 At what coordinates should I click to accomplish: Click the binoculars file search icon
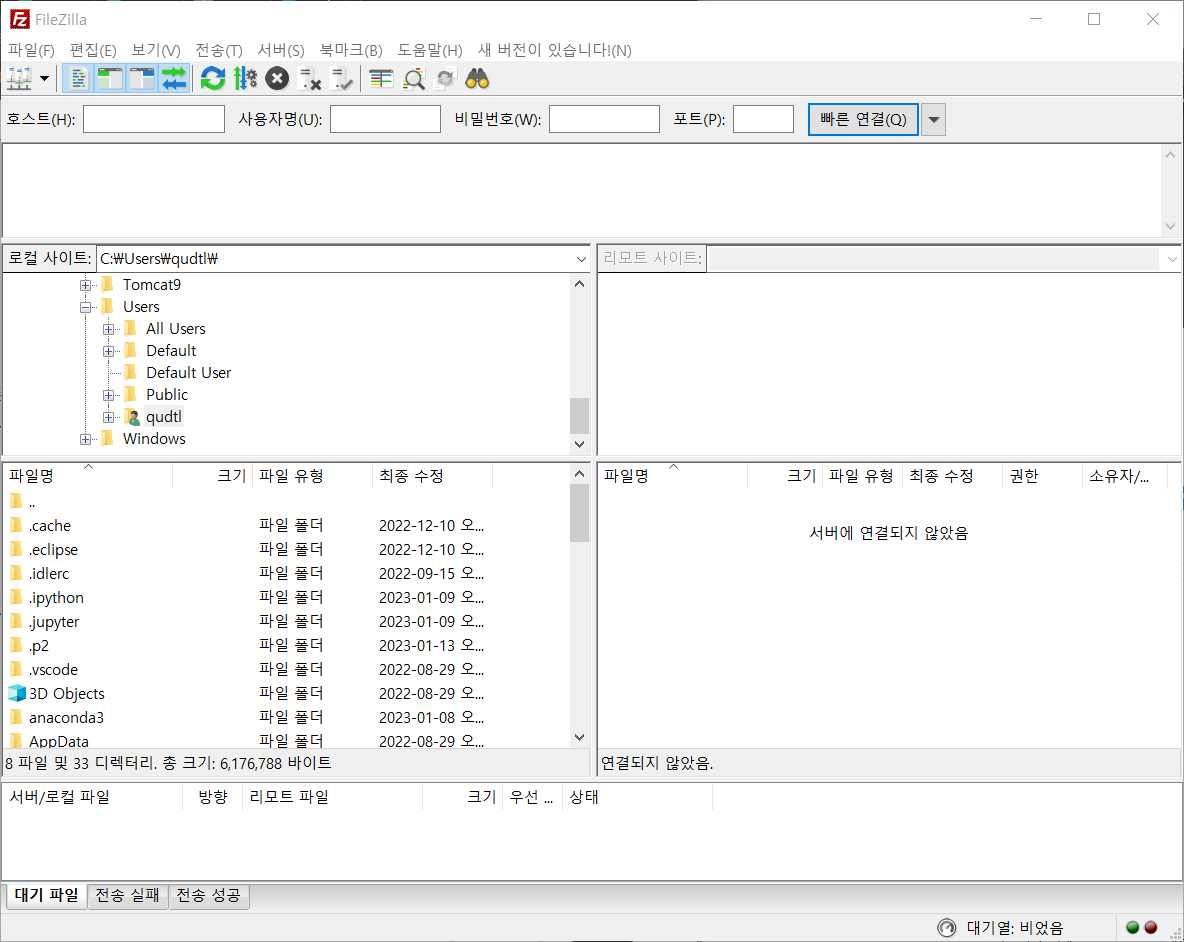click(x=477, y=78)
